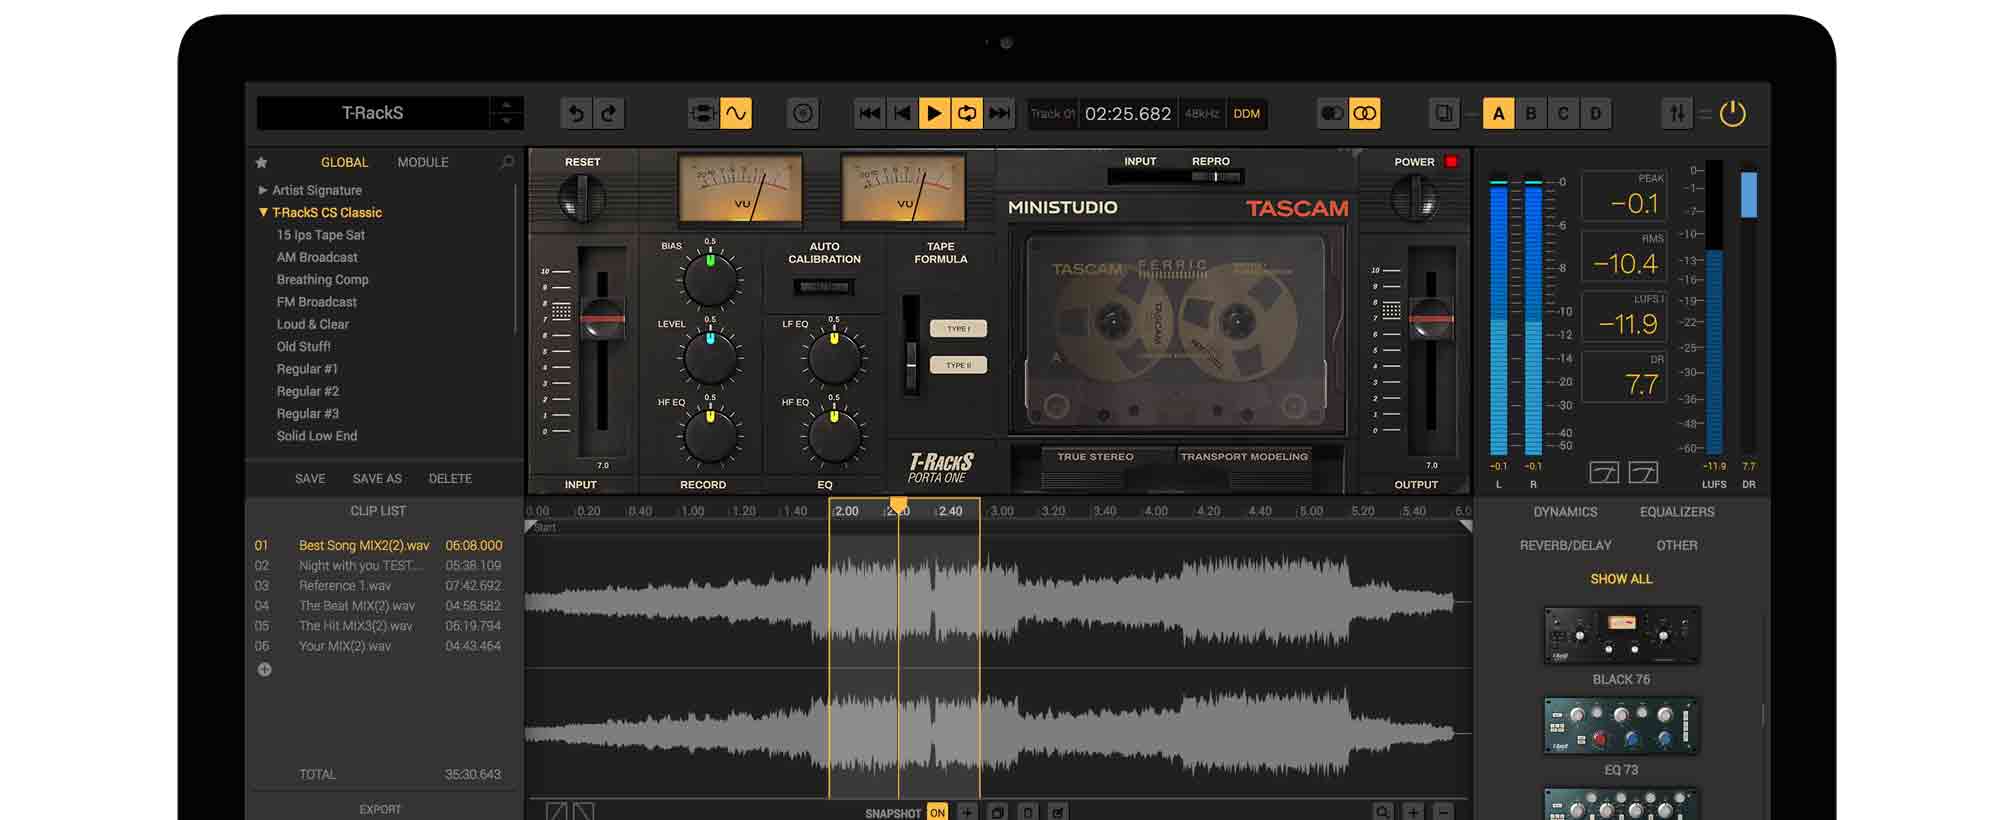Filter modules by REVERB/DELAY
Viewport: 2000px width, 820px height.
(x=1565, y=546)
